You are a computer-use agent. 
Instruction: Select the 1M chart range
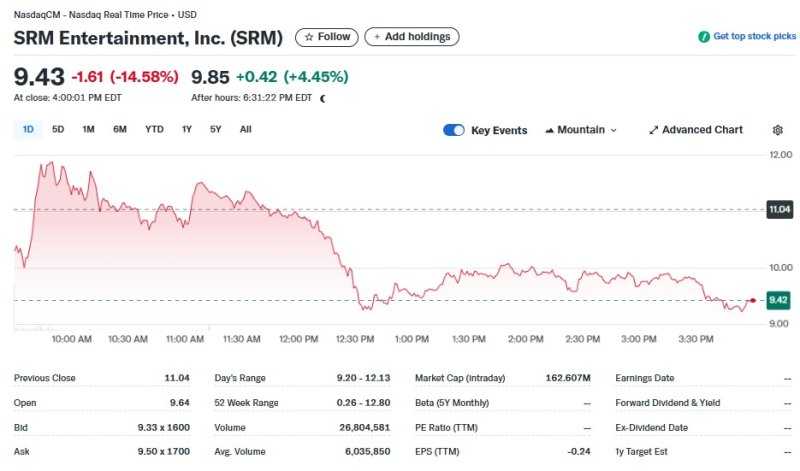click(88, 129)
